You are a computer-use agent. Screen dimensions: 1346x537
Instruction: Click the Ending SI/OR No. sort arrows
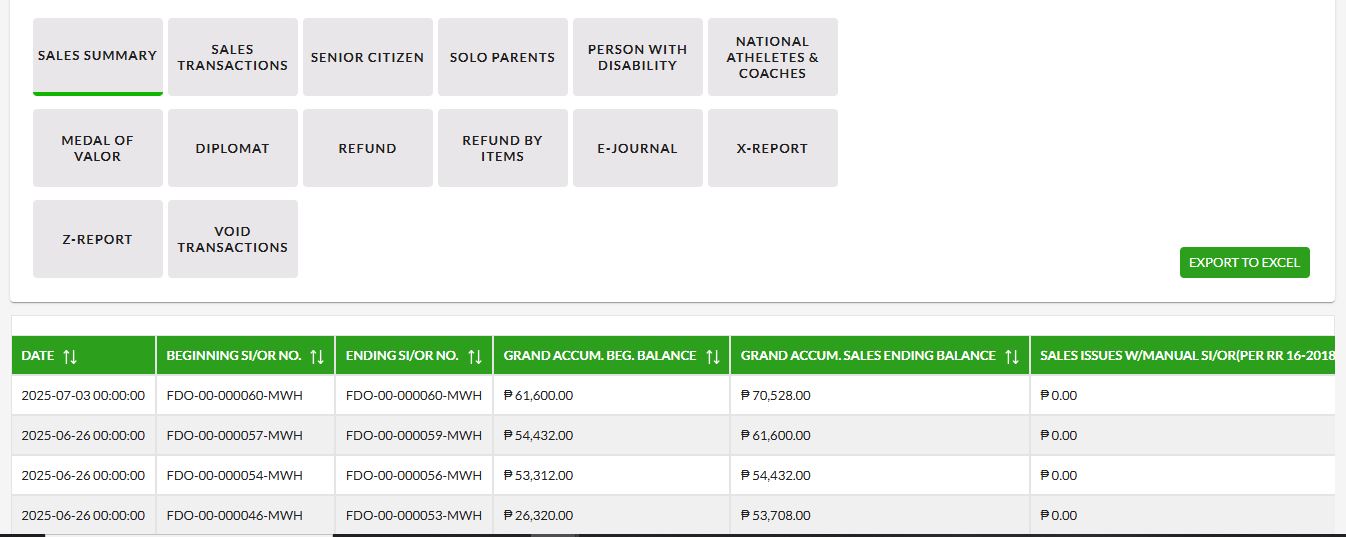click(x=475, y=356)
